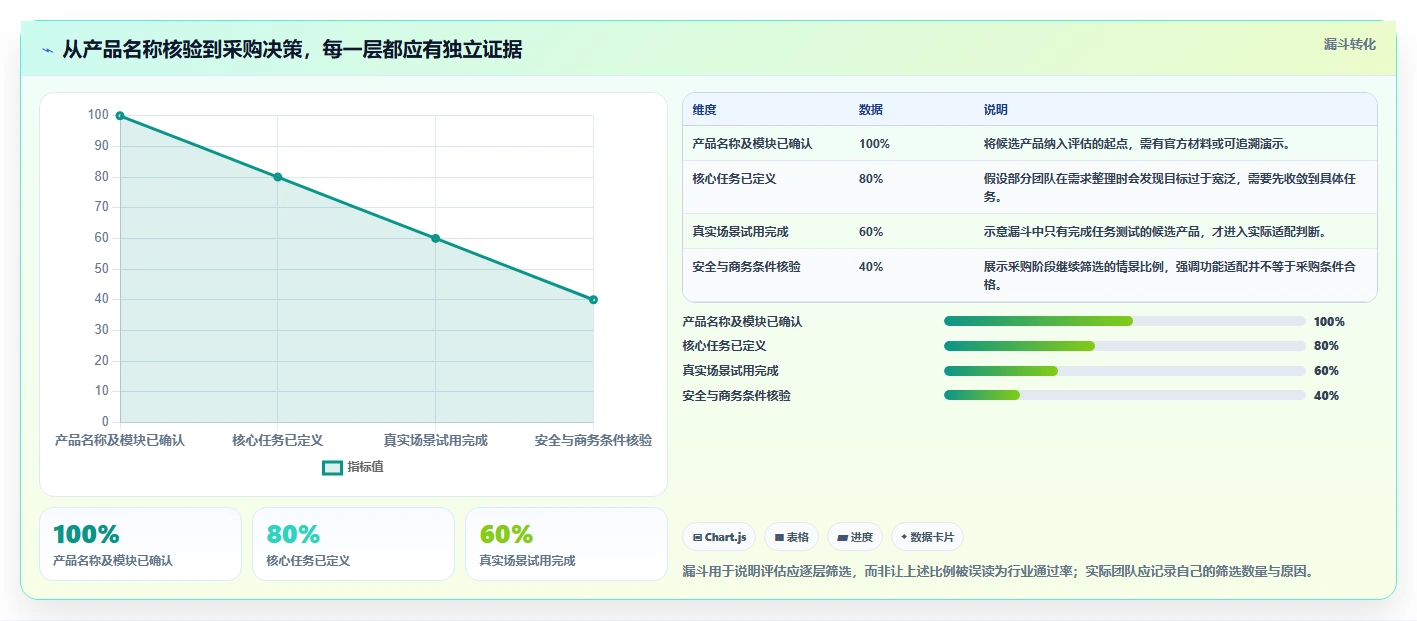Select the Chart.js chip
The height and width of the screenshot is (621, 1417).
tap(719, 537)
